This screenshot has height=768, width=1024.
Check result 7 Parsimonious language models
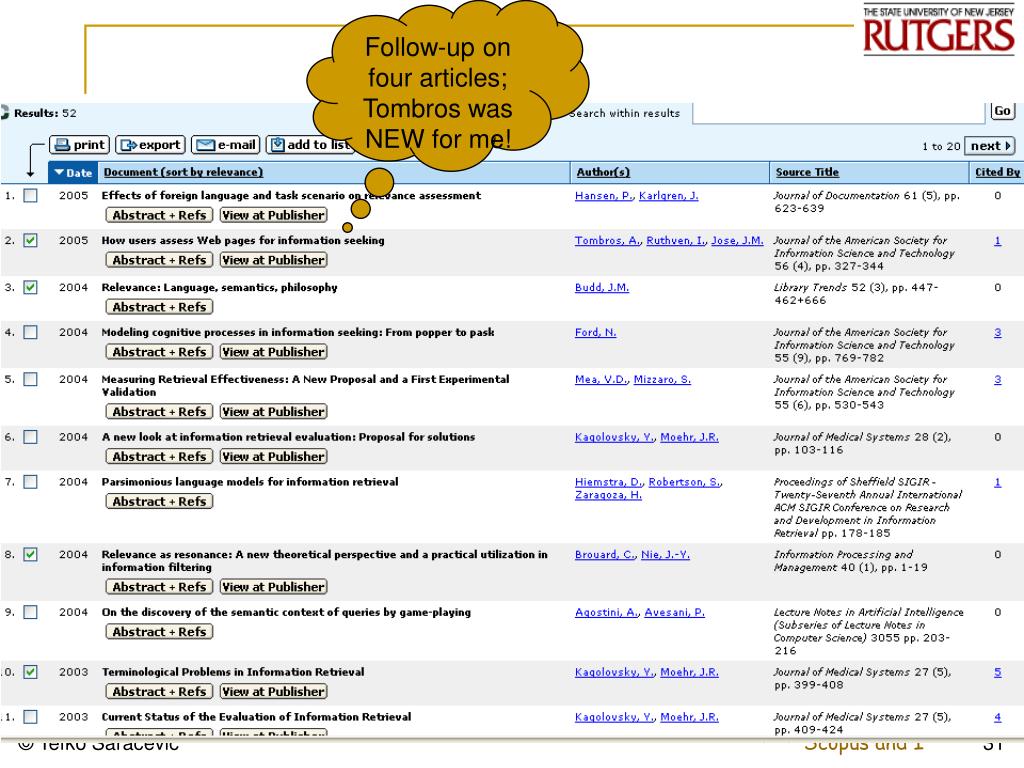(30, 482)
